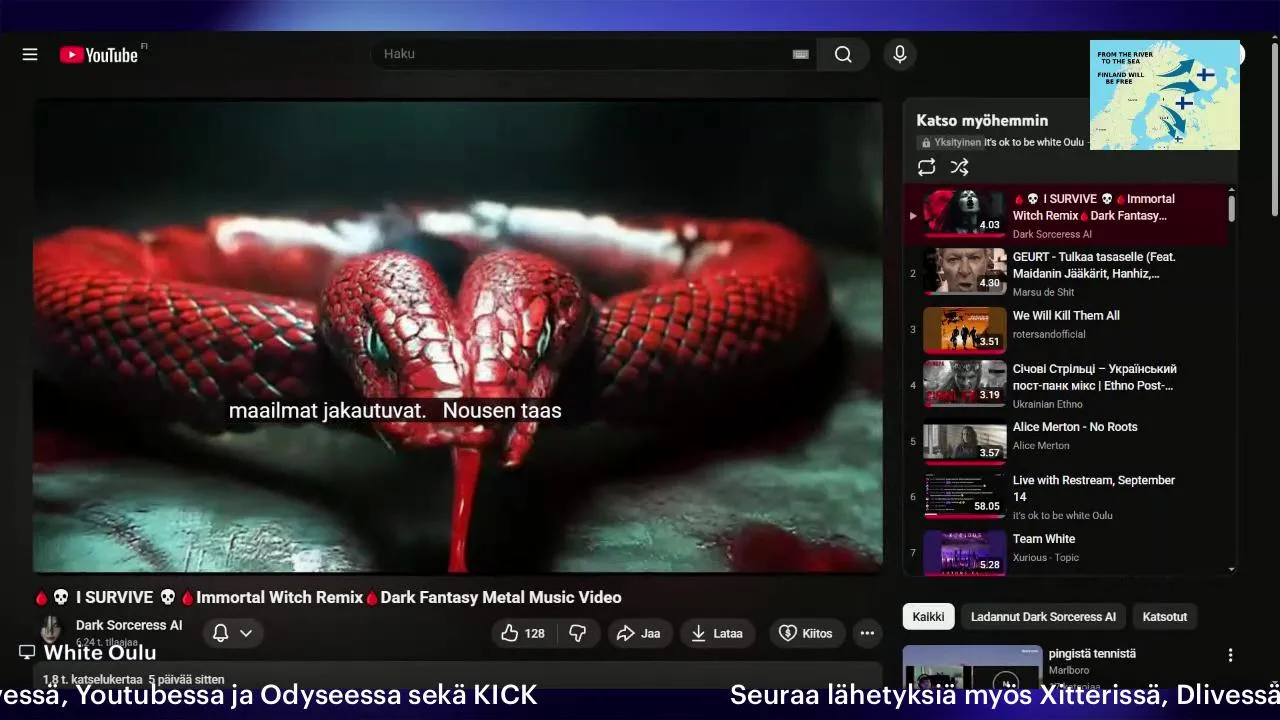Select the Kaikki filter chip
This screenshot has width=1280, height=720.
(928, 617)
